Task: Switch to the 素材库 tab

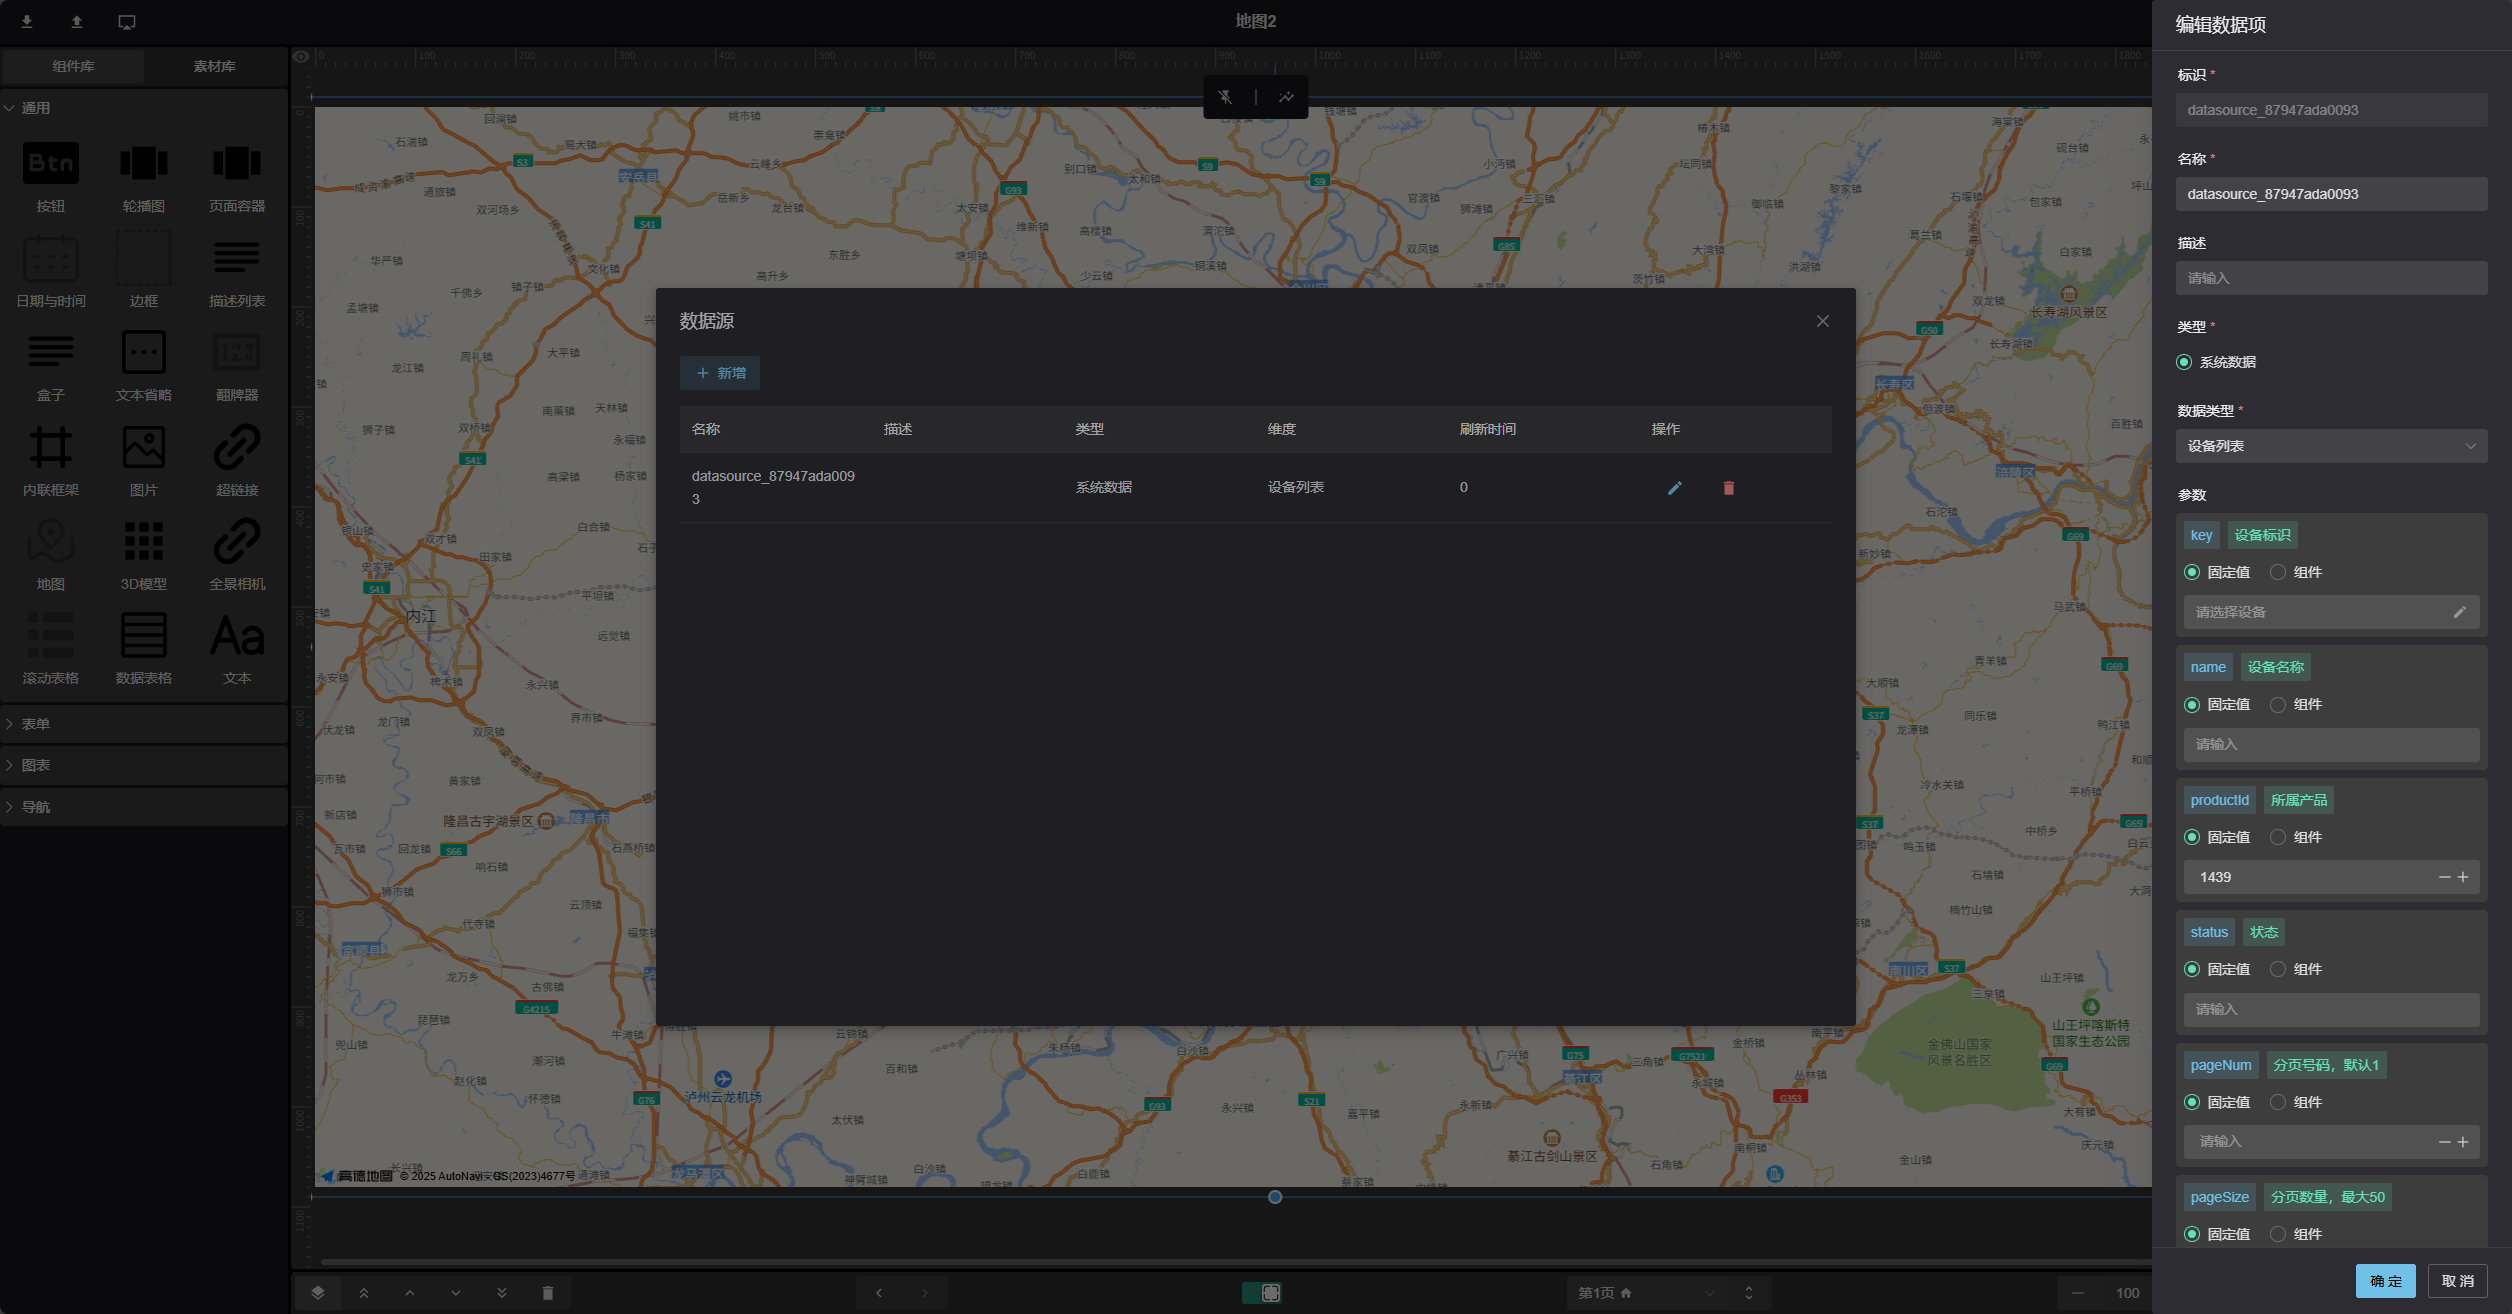Action: [214, 66]
